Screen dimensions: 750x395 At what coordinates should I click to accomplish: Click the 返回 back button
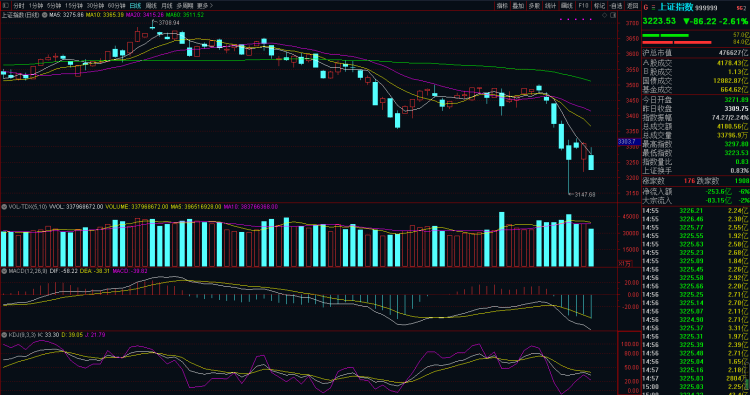point(632,6)
